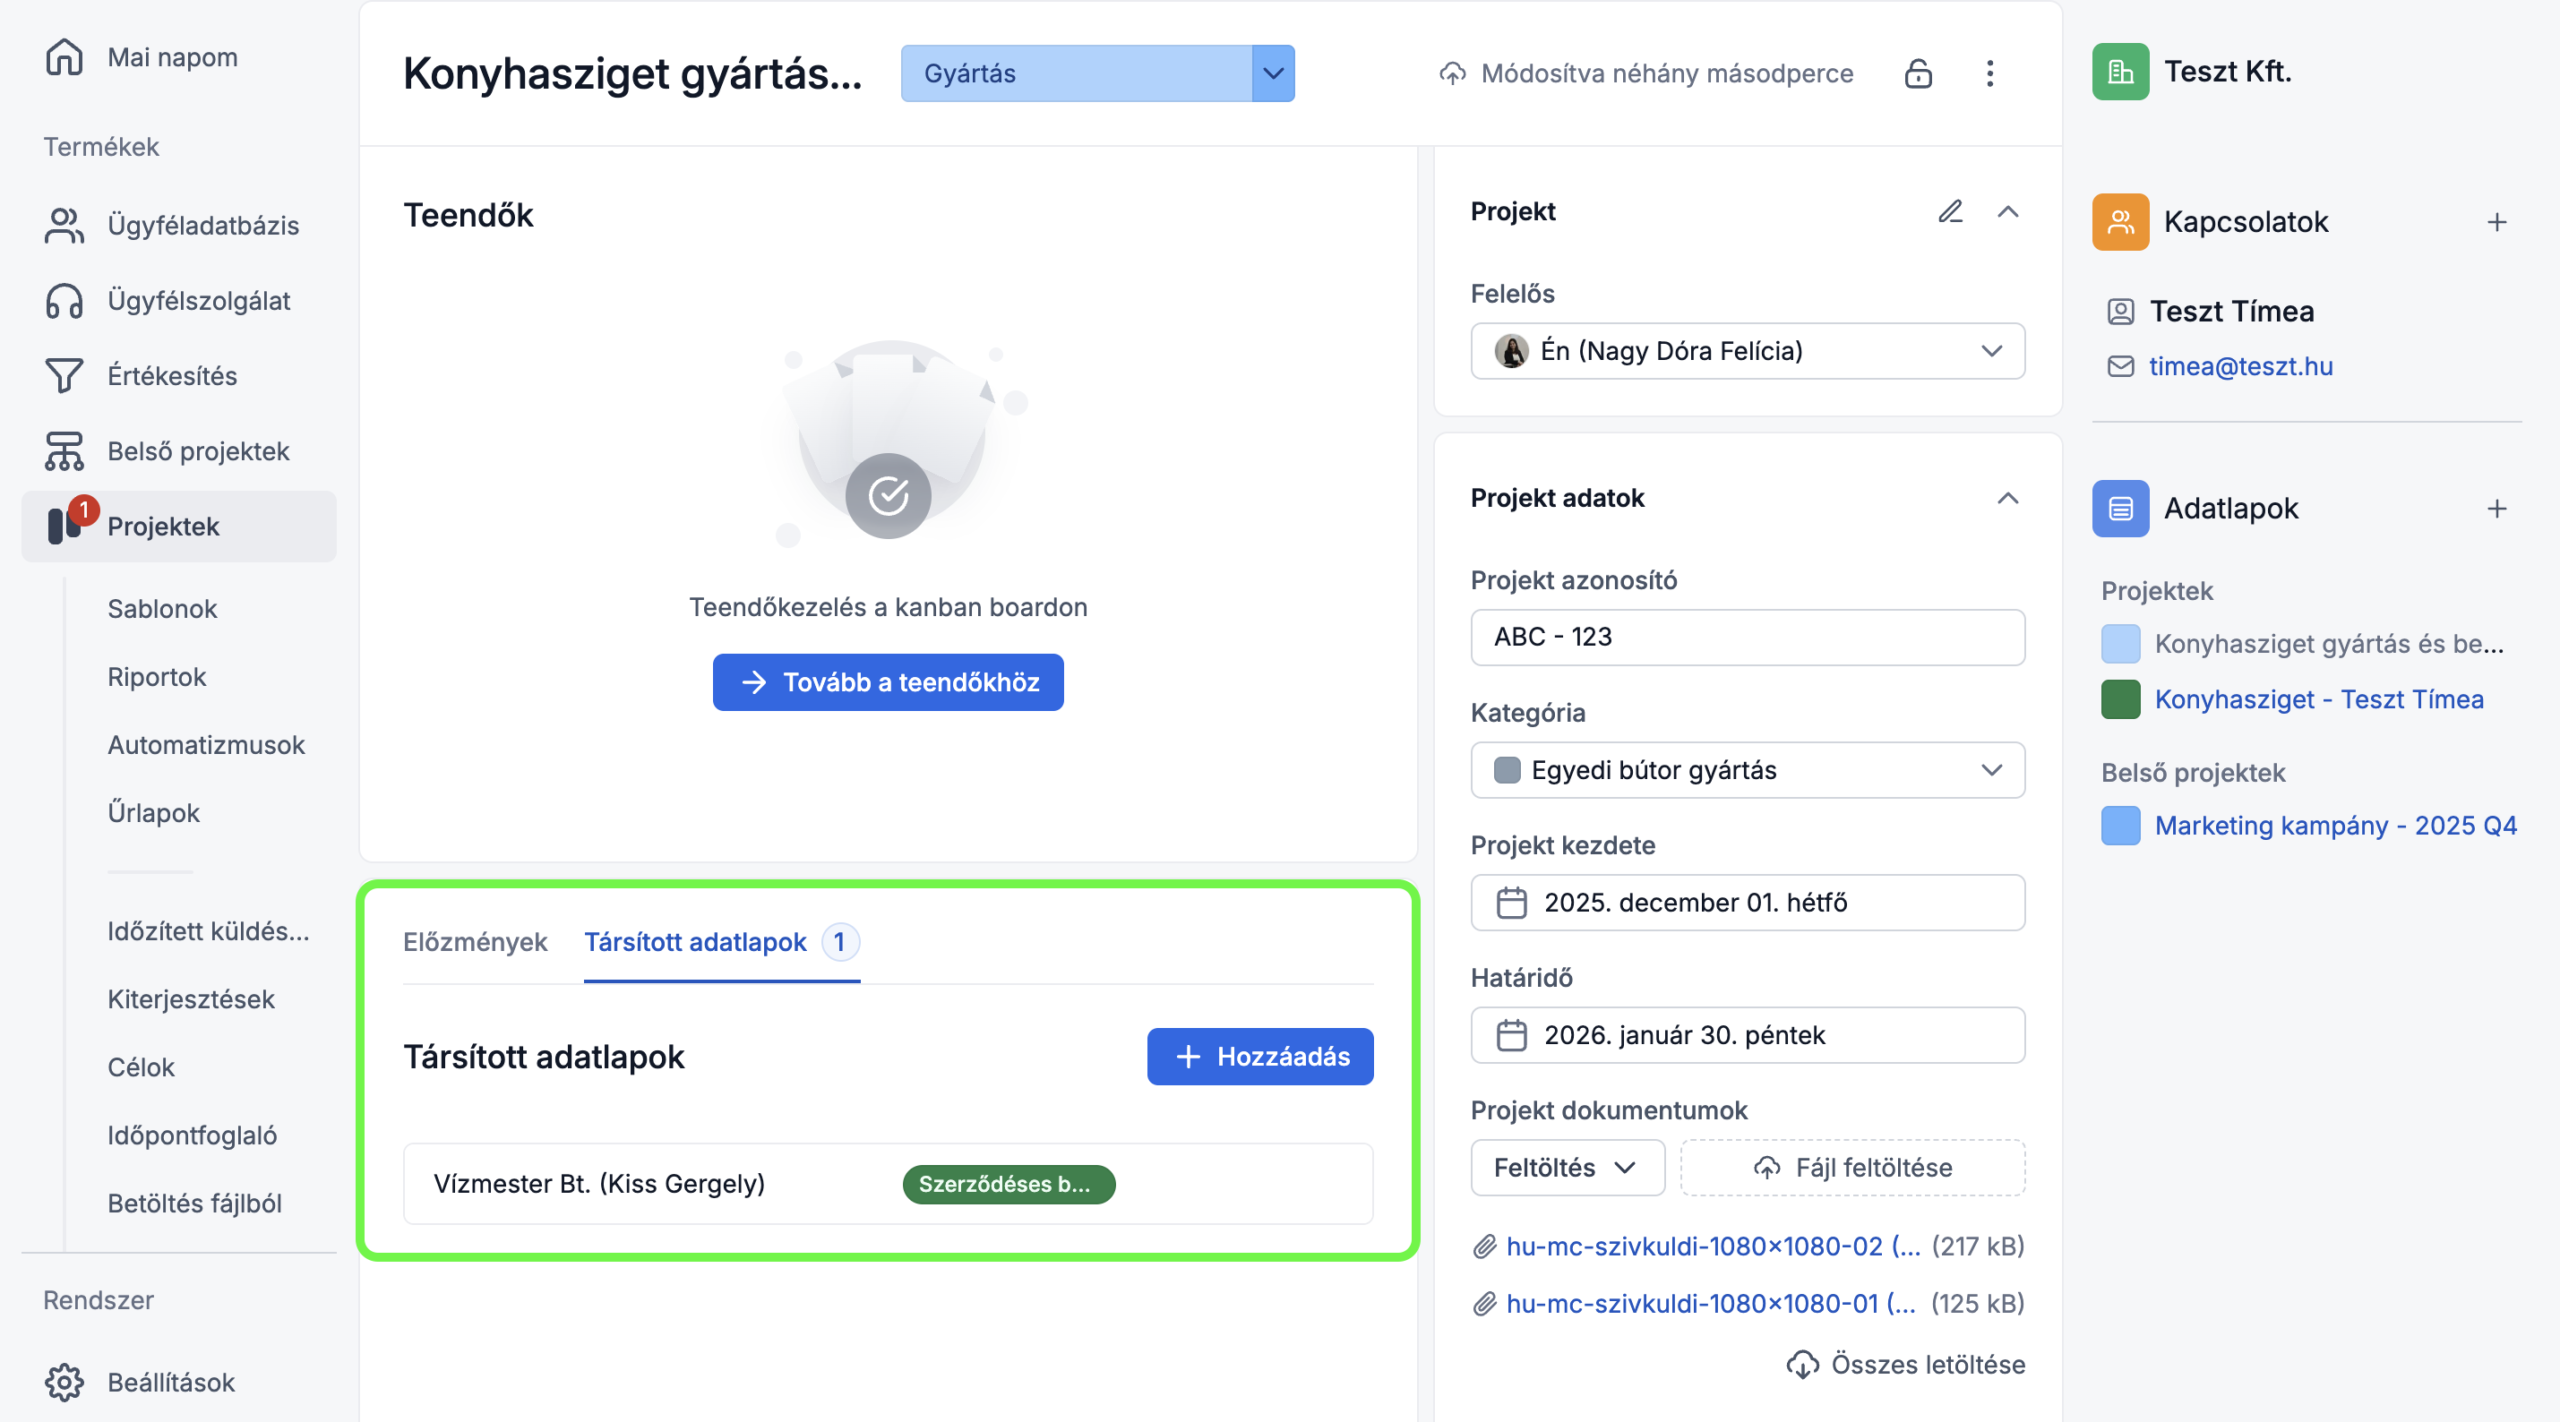Switch to the Előzmények tab

(475, 942)
